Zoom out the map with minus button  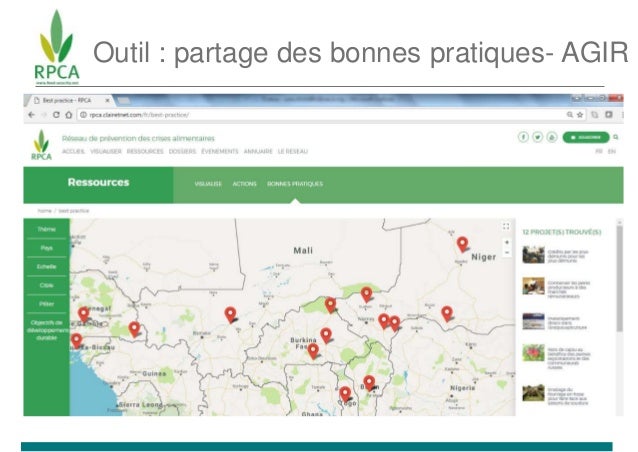507,252
